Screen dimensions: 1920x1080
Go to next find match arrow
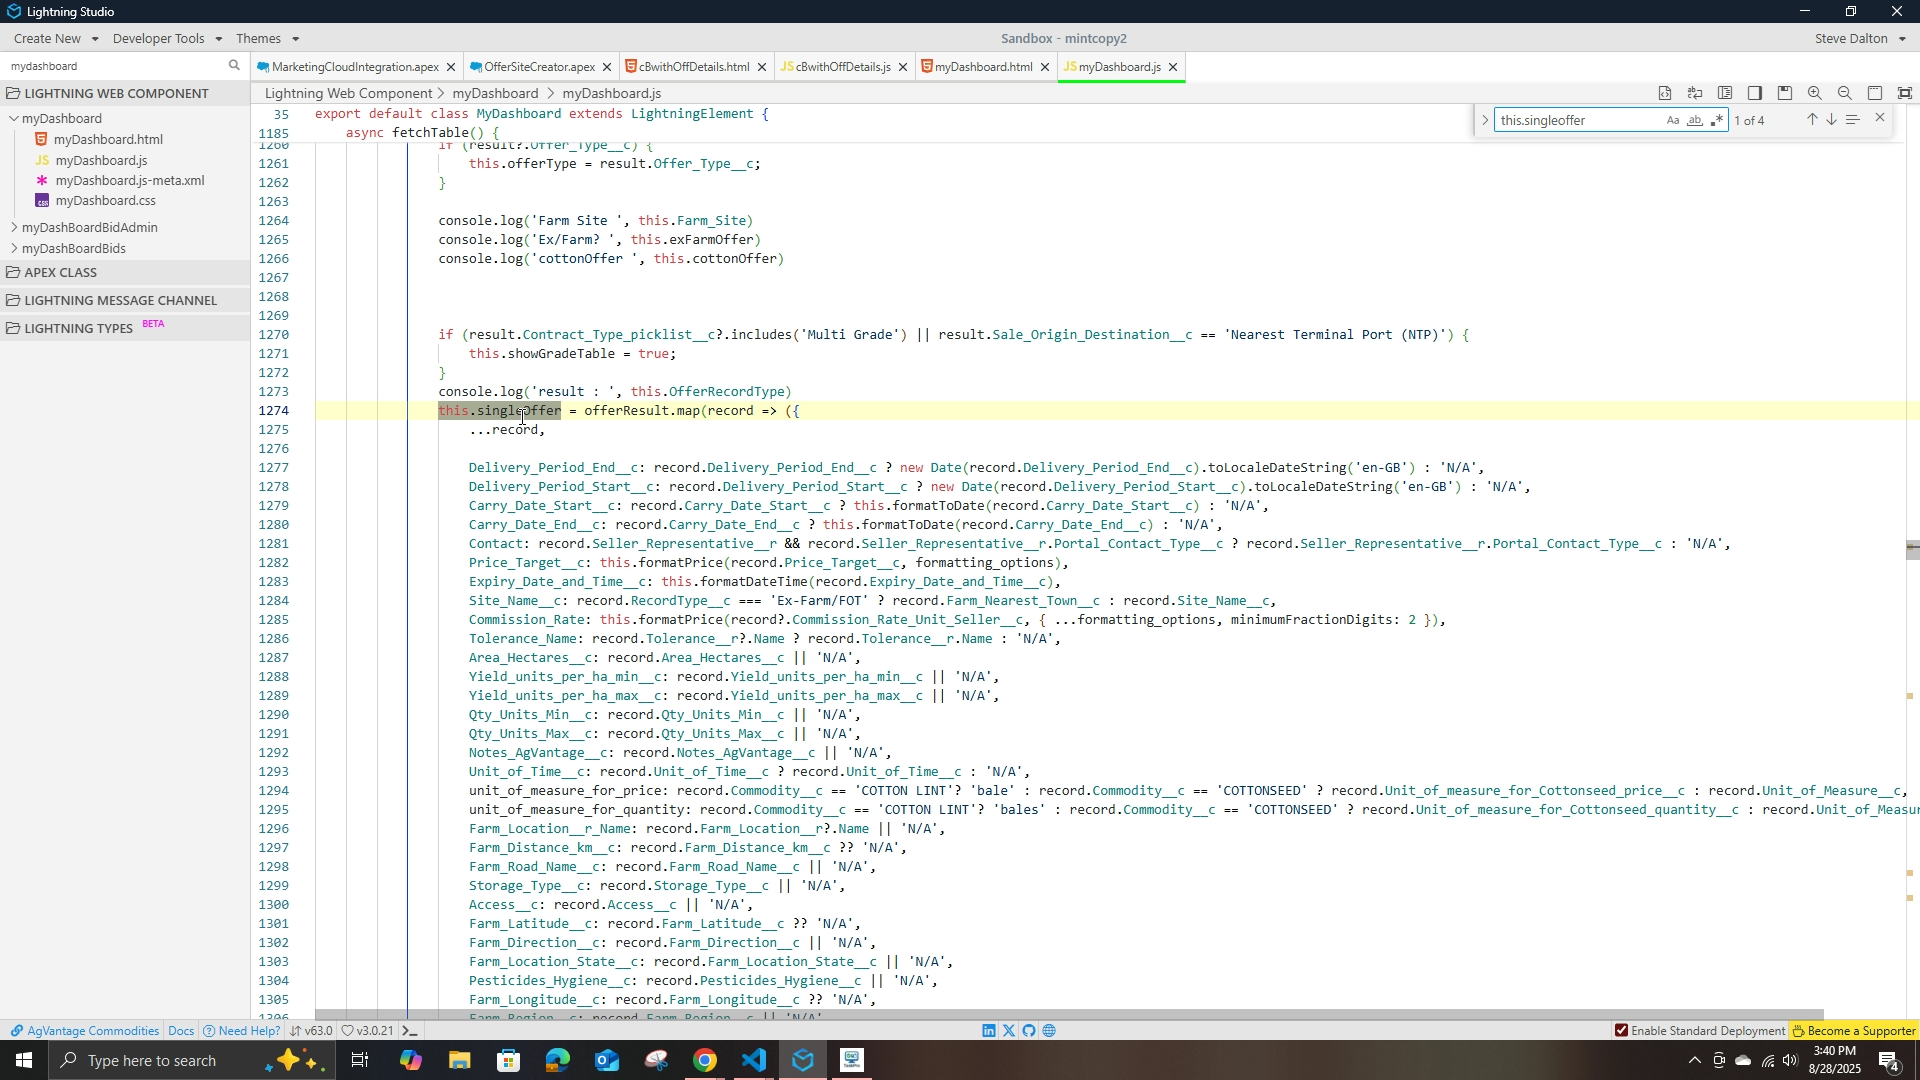[1832, 120]
